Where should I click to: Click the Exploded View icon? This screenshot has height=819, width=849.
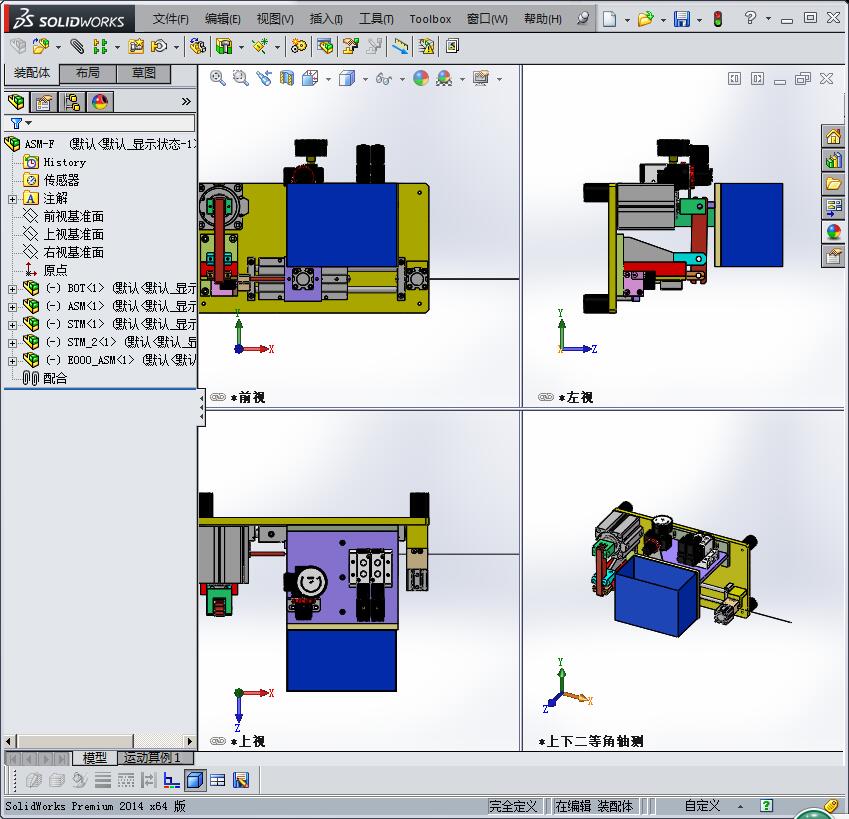[350, 47]
